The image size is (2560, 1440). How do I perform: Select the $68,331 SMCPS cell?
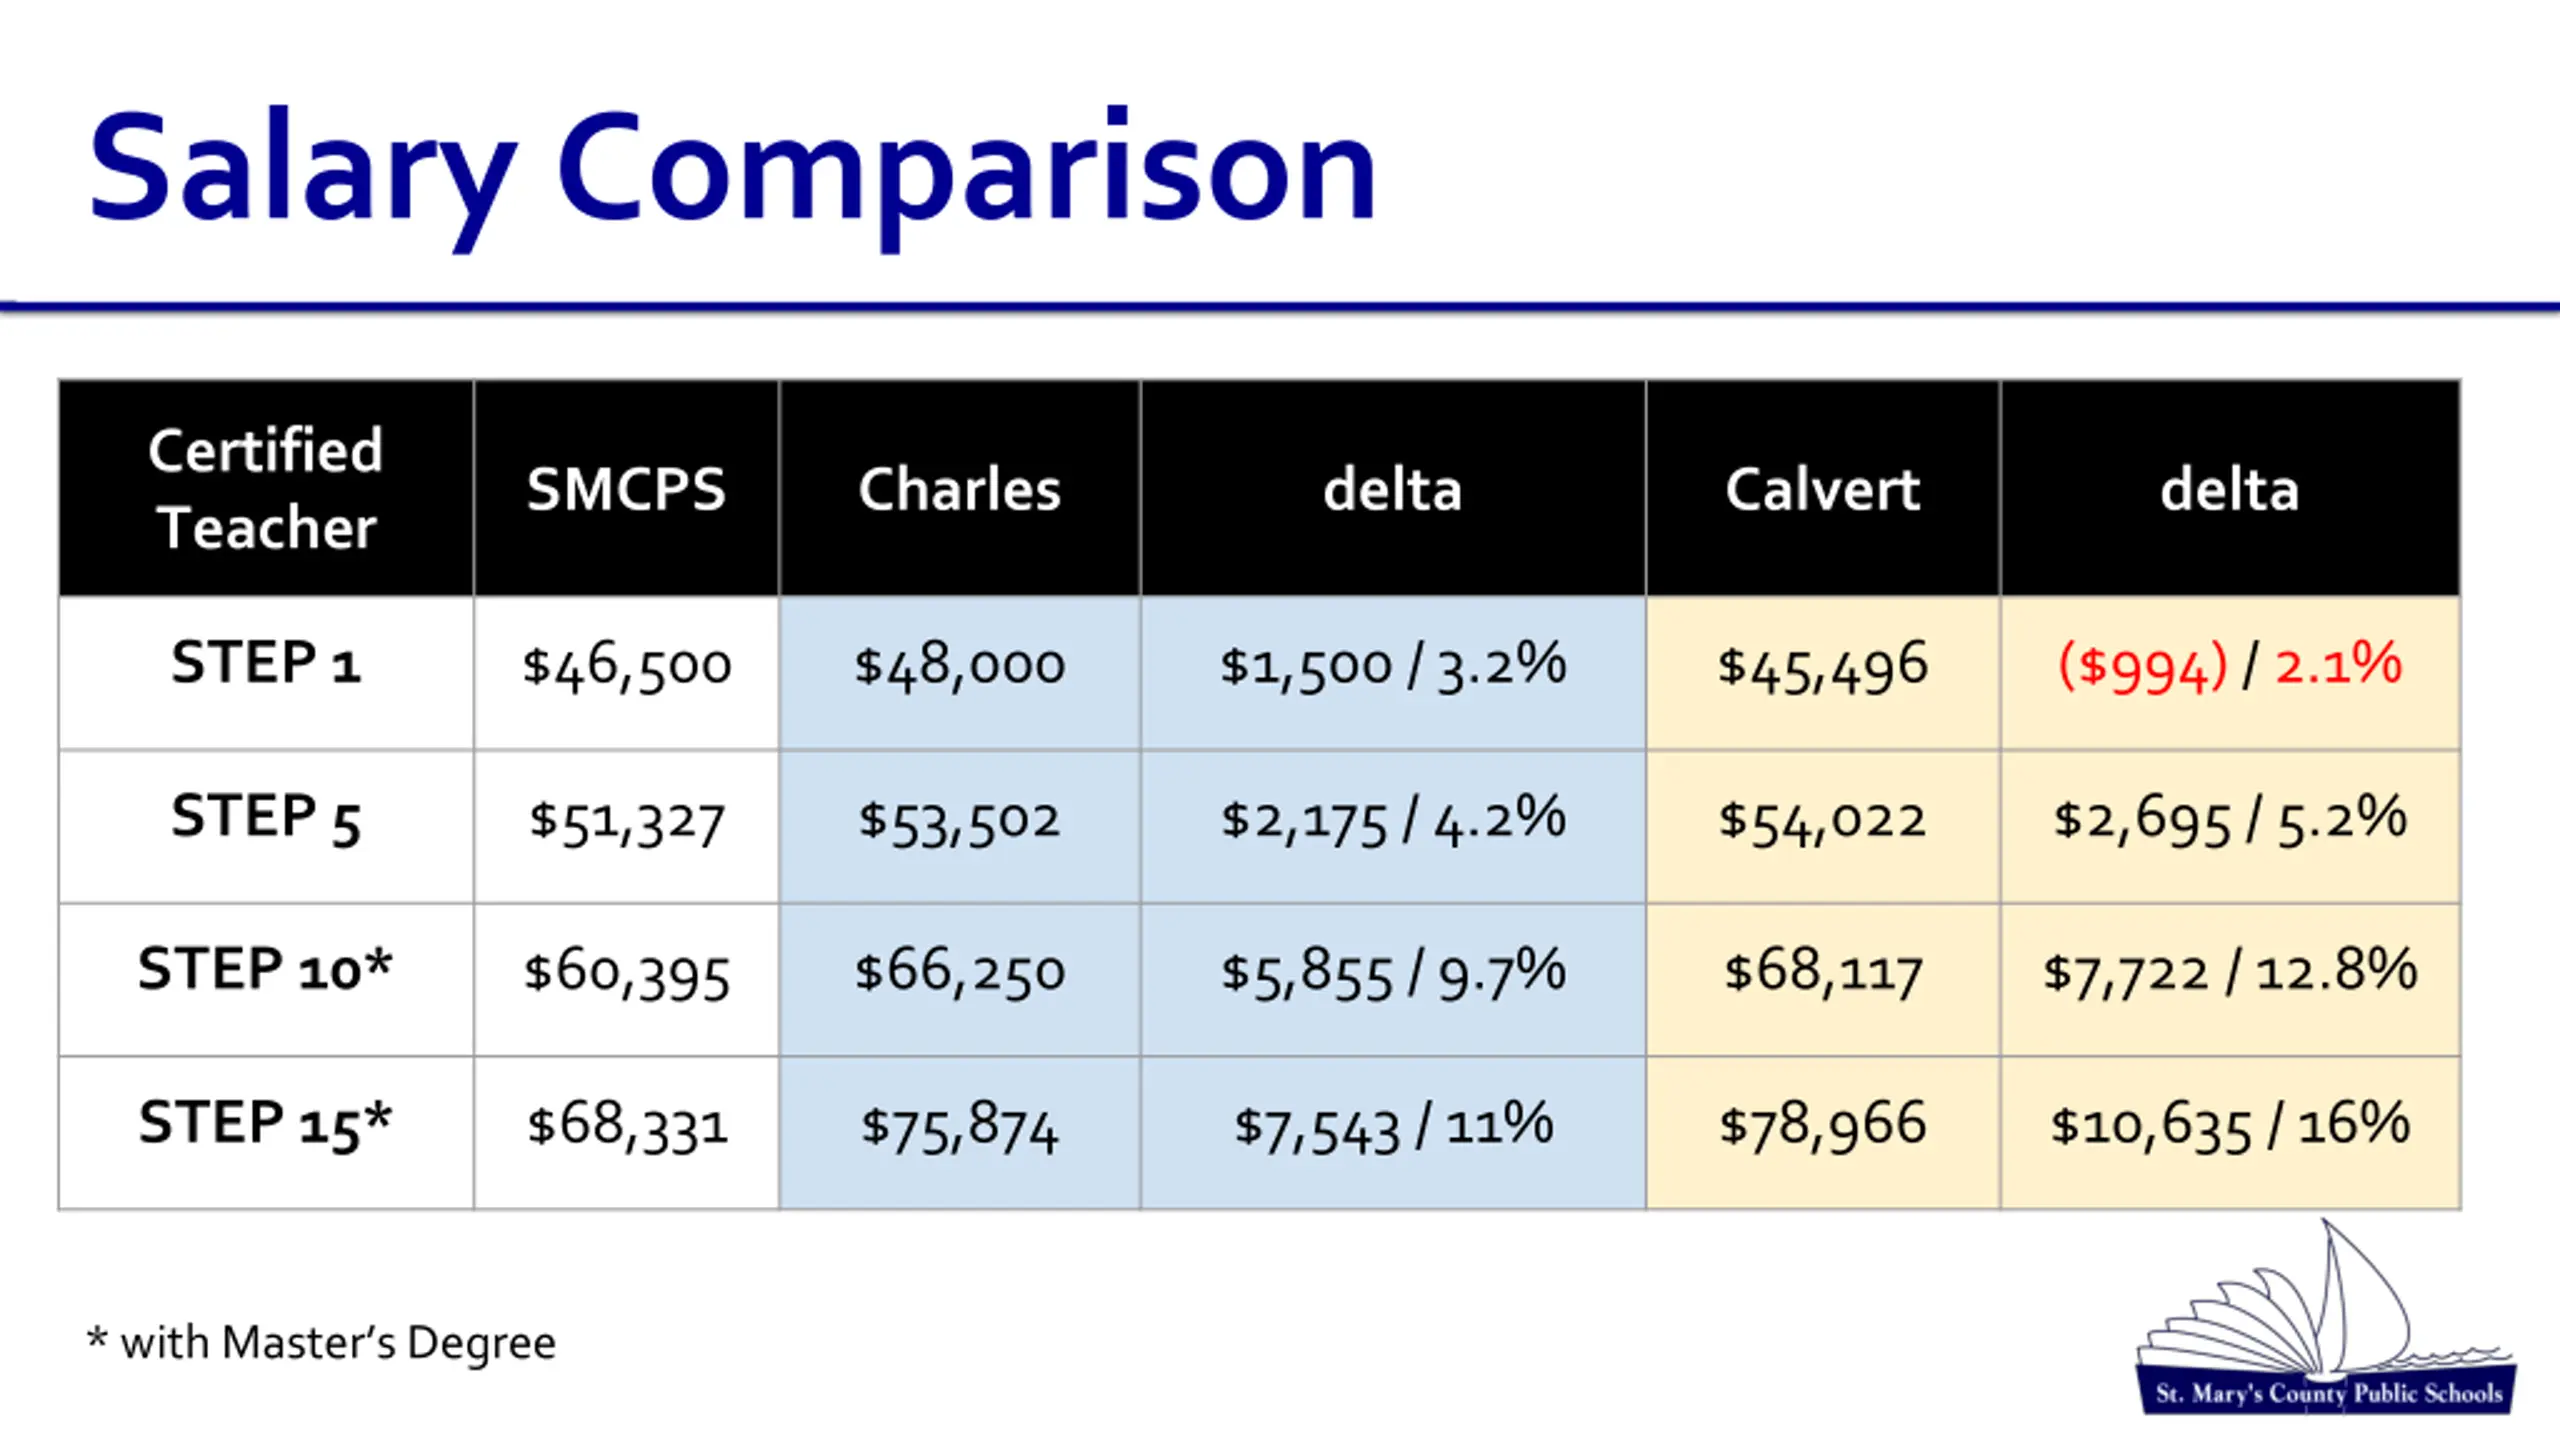626,1133
